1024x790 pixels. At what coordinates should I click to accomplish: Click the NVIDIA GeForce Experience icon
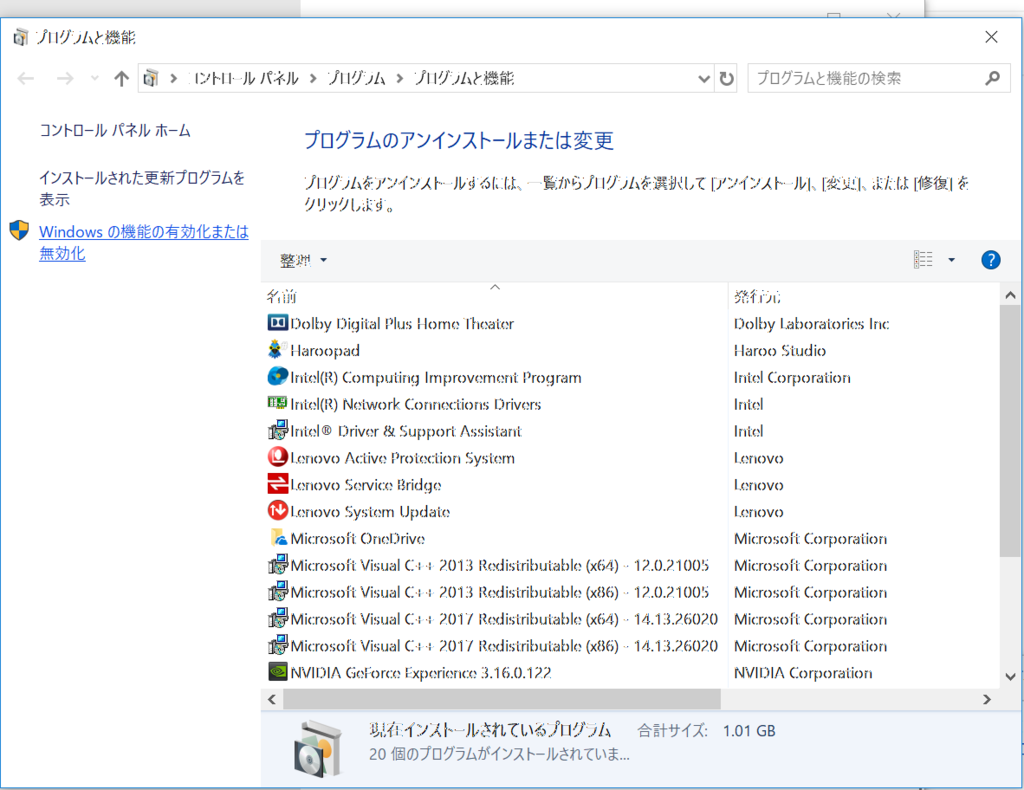coord(278,671)
